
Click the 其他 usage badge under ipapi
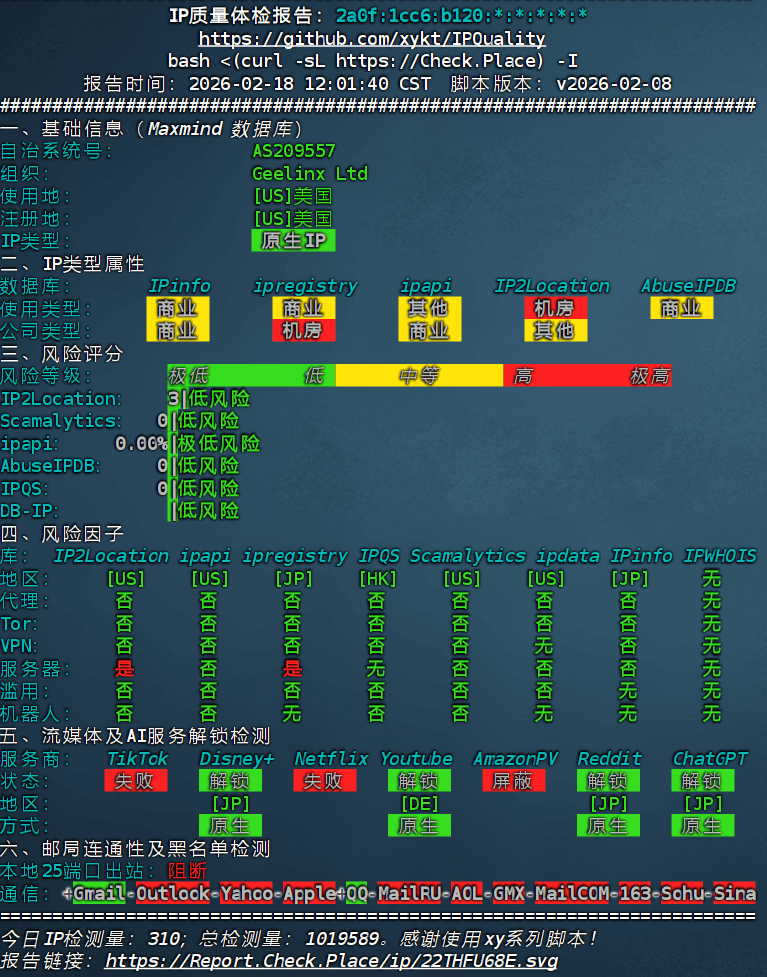(430, 308)
